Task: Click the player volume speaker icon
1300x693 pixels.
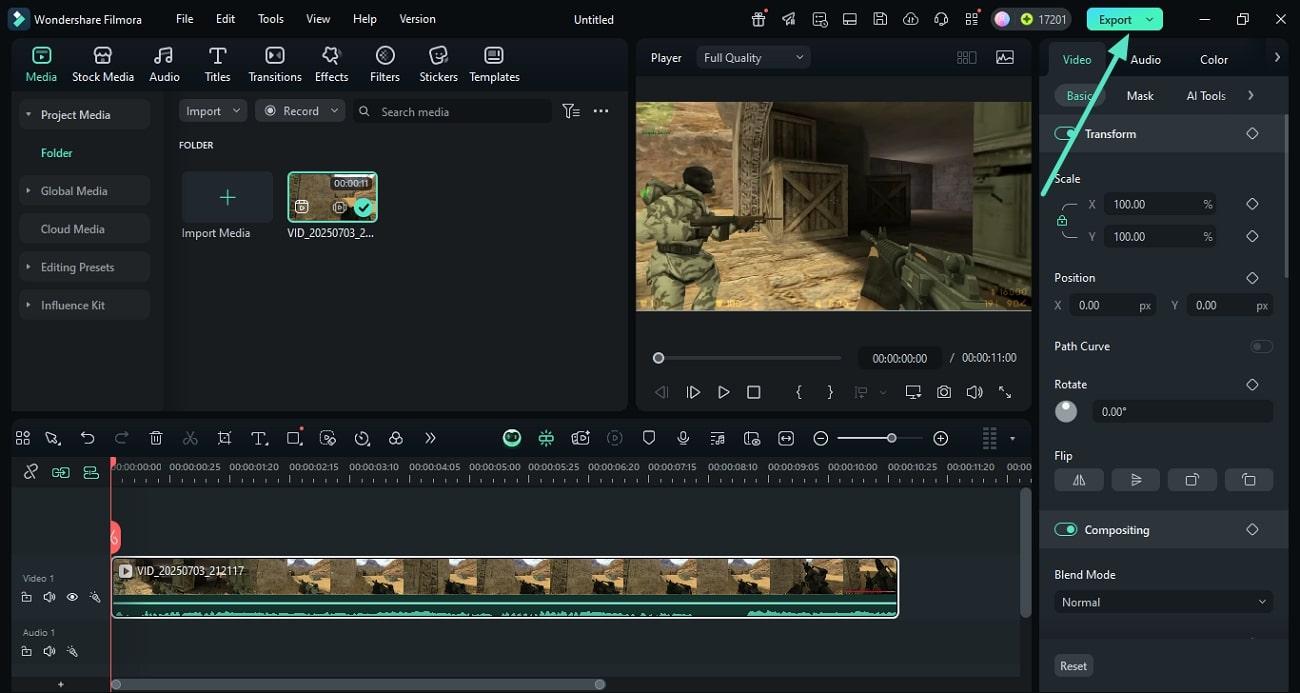Action: [x=974, y=393]
